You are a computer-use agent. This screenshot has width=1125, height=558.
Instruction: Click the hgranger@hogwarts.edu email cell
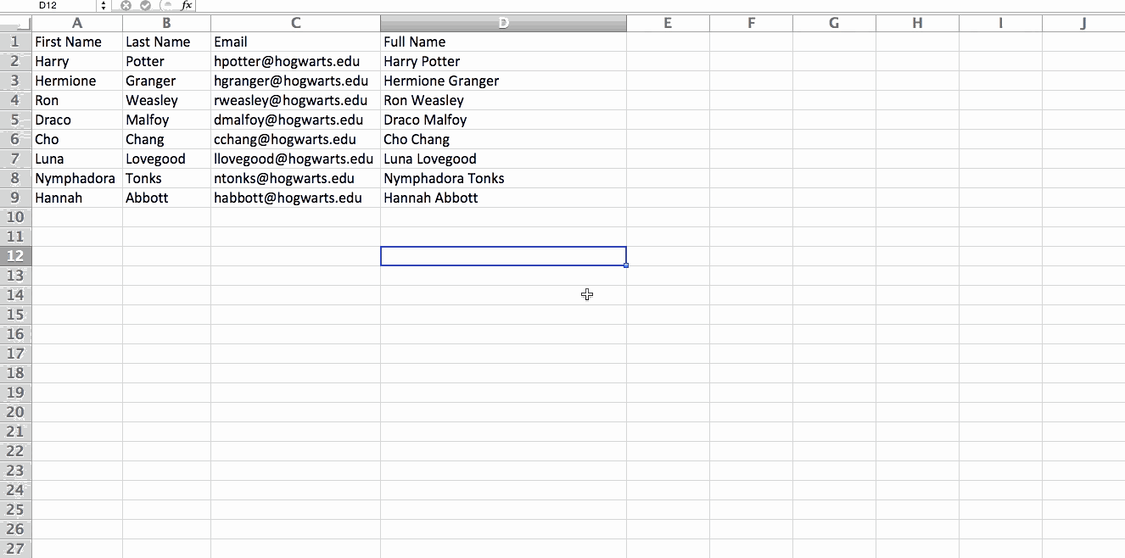[x=296, y=80]
